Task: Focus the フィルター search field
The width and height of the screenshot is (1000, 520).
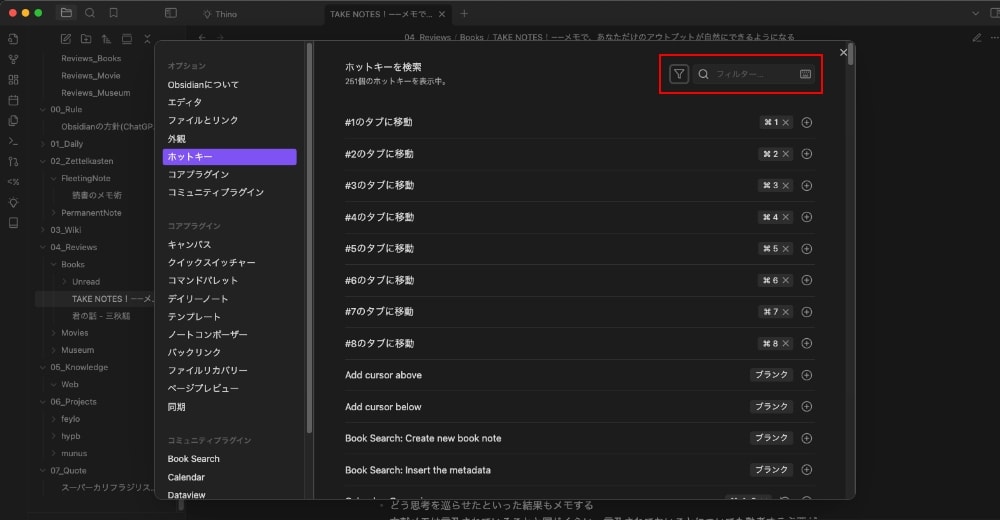Action: click(x=754, y=74)
